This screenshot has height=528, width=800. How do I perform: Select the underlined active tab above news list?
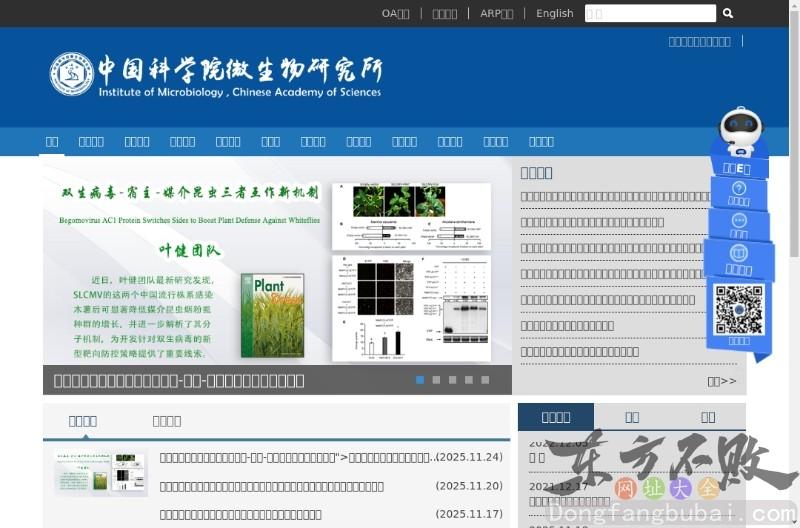(83, 421)
